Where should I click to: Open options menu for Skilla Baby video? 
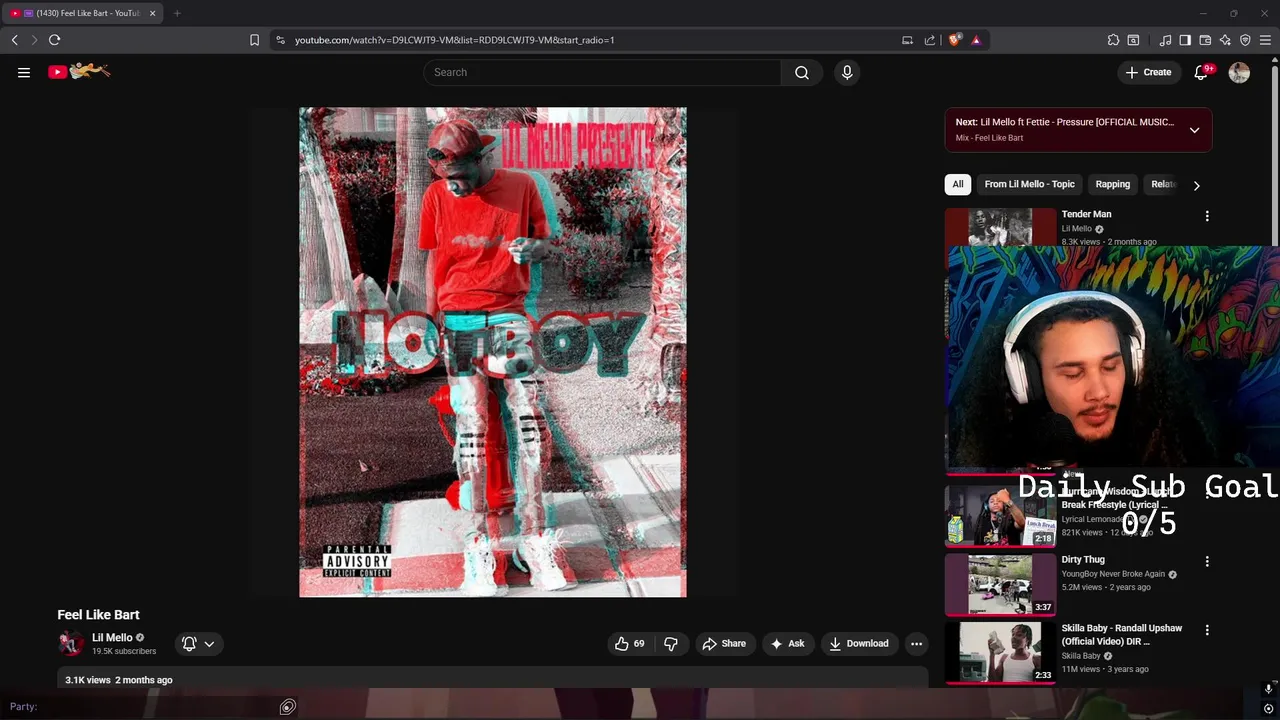click(x=1207, y=630)
